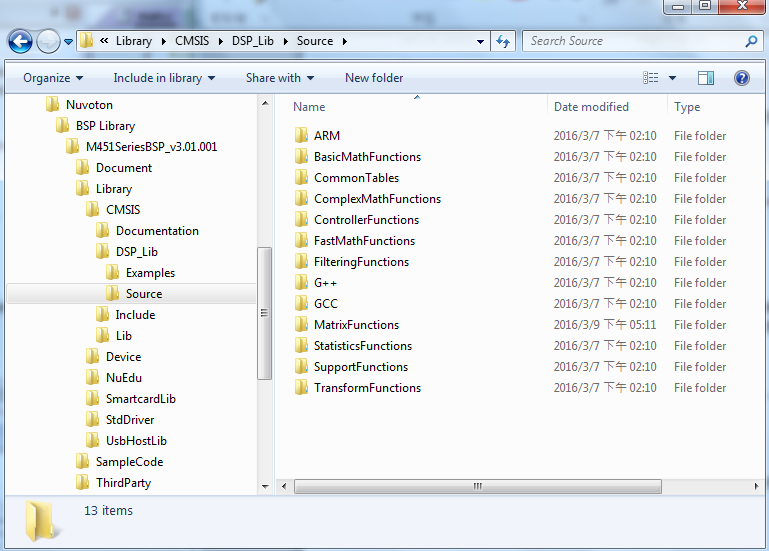Open address bar previous locations dropdown
Screen dimensions: 769x551
481,42
